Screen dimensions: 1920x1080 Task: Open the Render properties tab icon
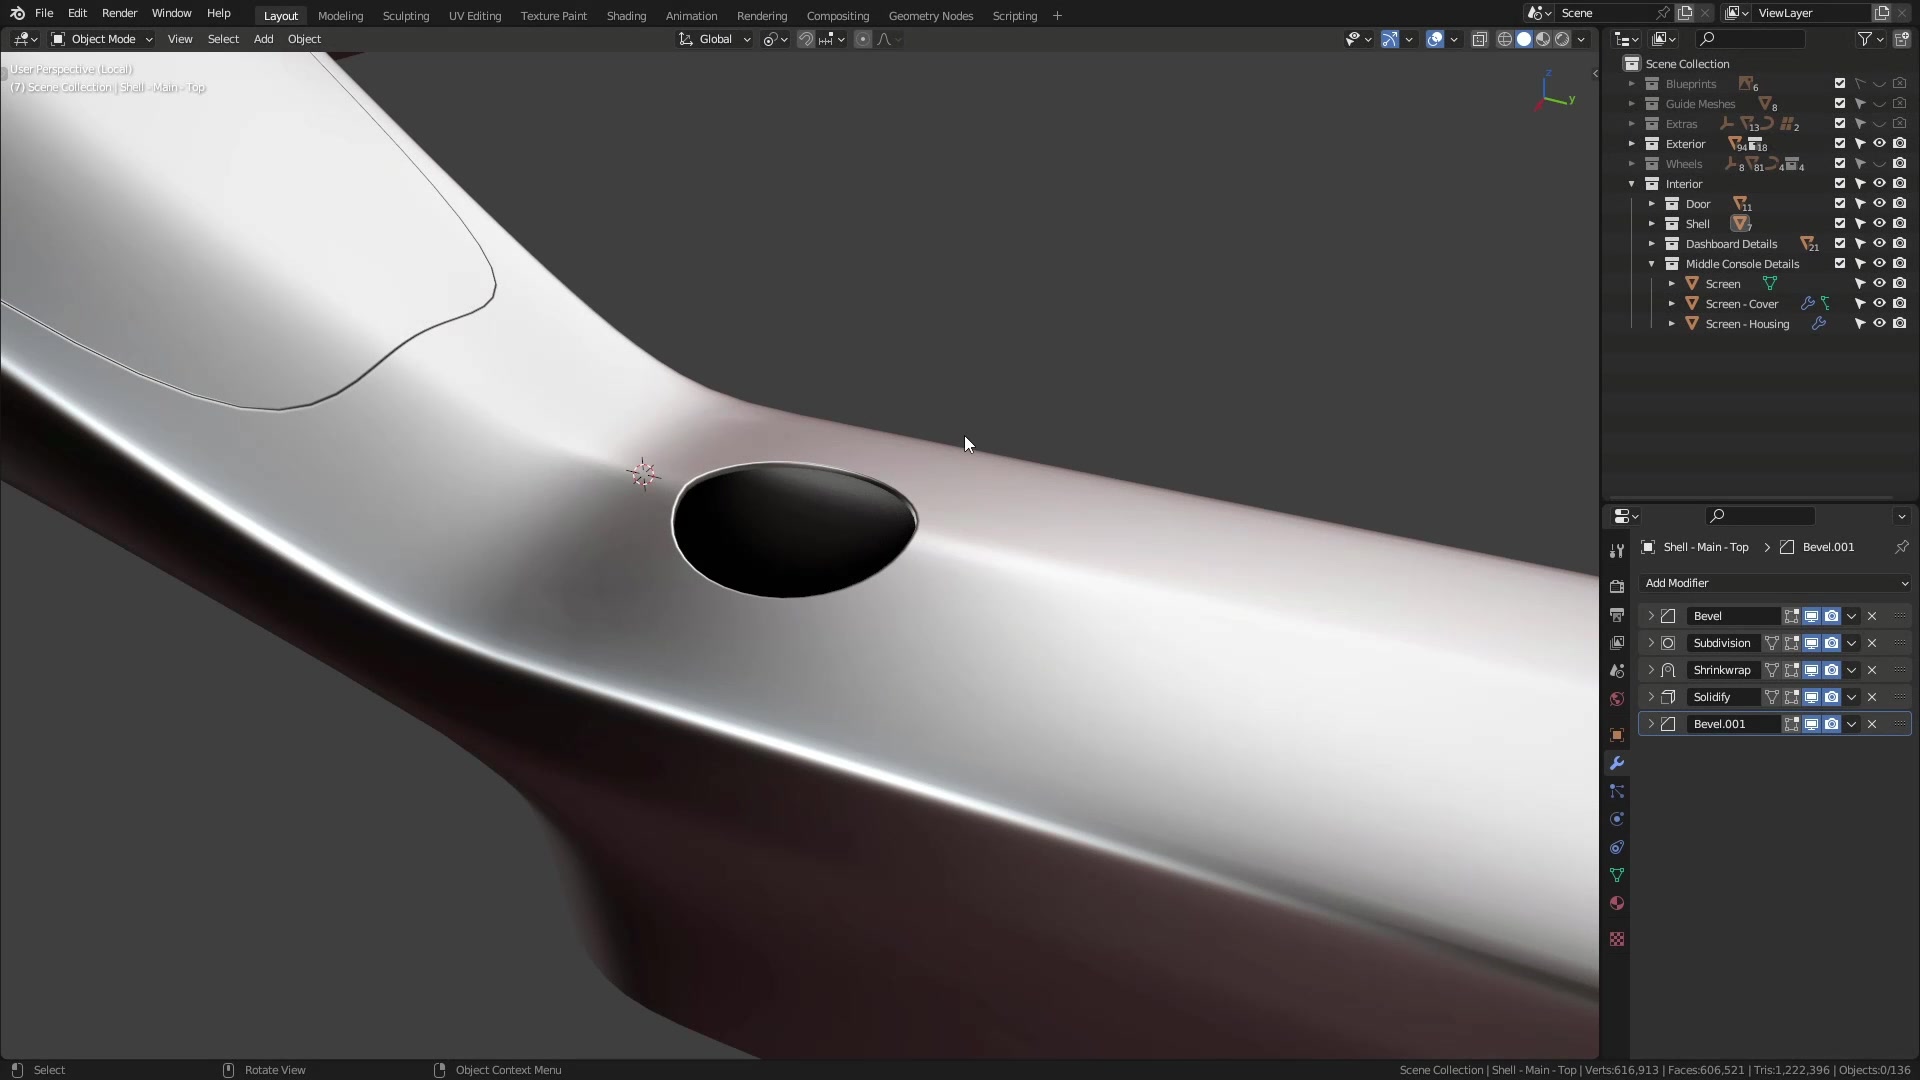click(1617, 587)
